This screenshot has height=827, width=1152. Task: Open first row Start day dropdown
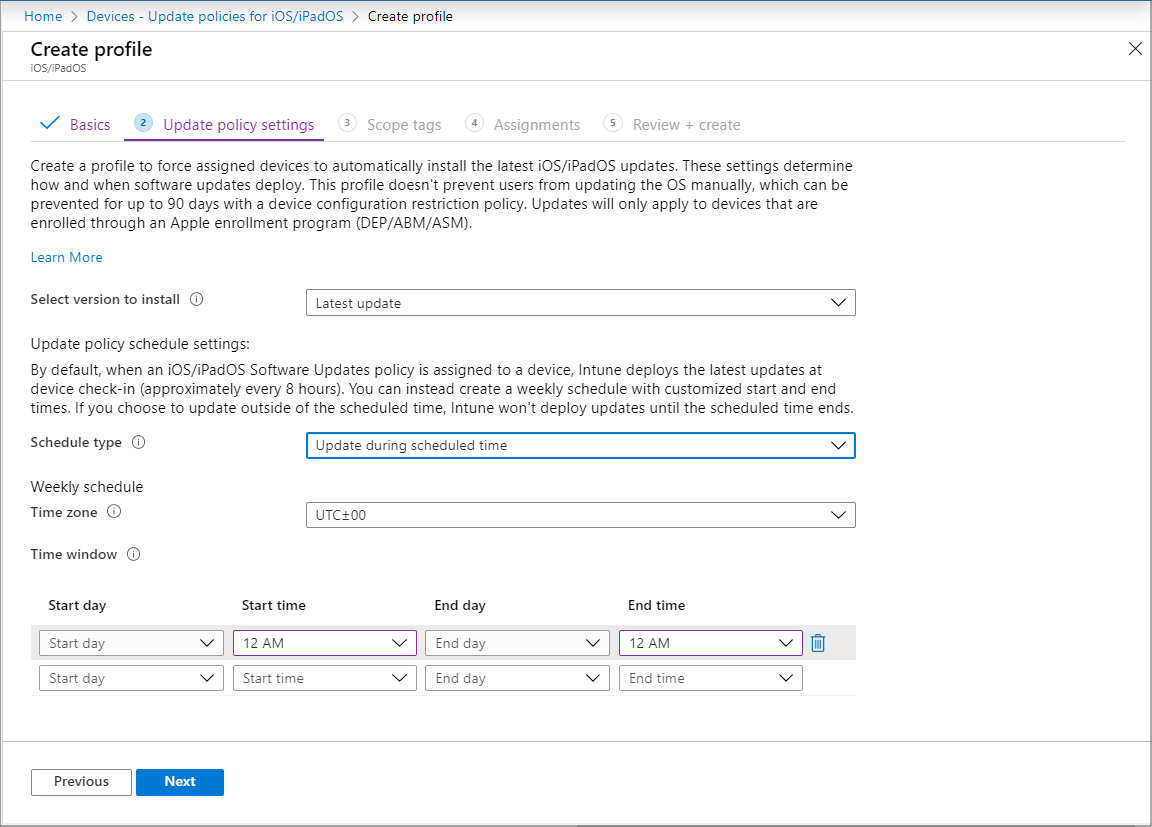coord(132,643)
